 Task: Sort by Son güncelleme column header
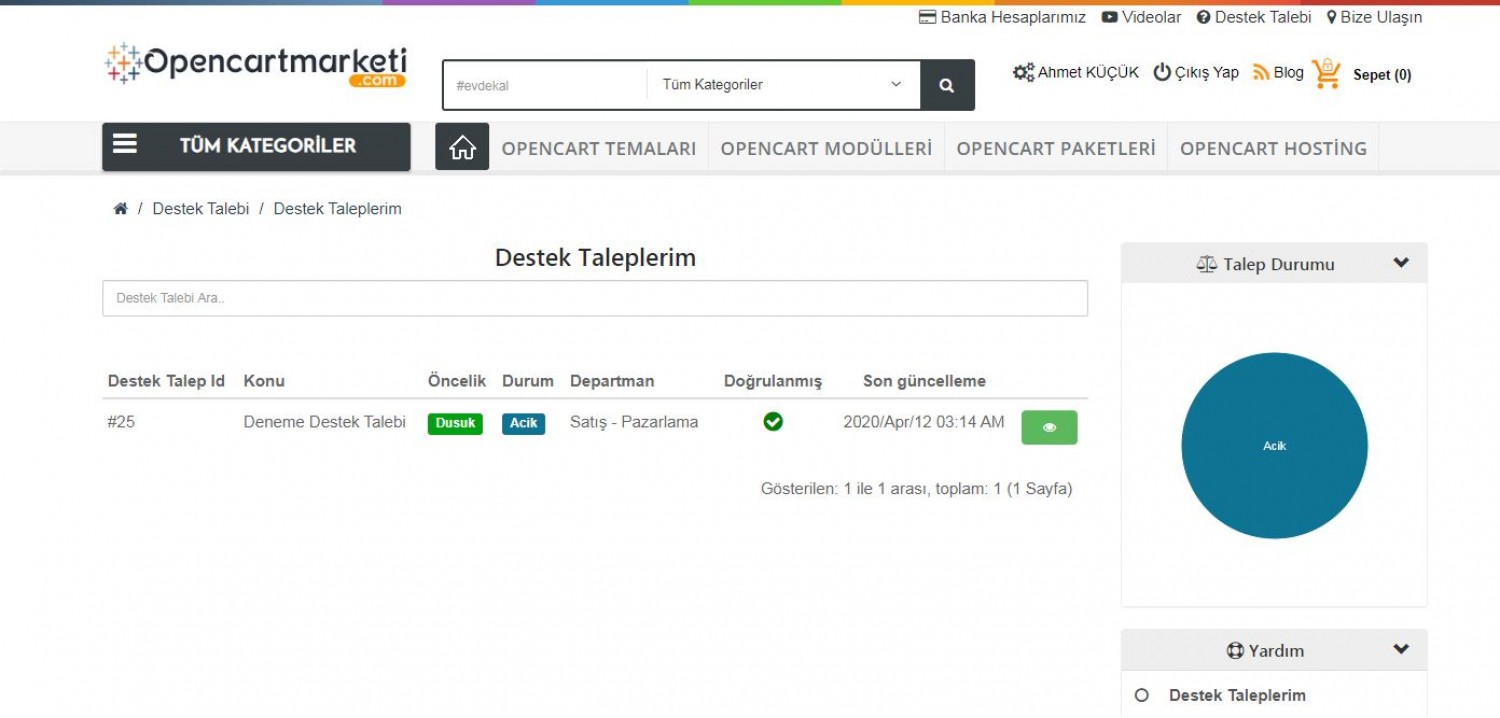[x=924, y=381]
